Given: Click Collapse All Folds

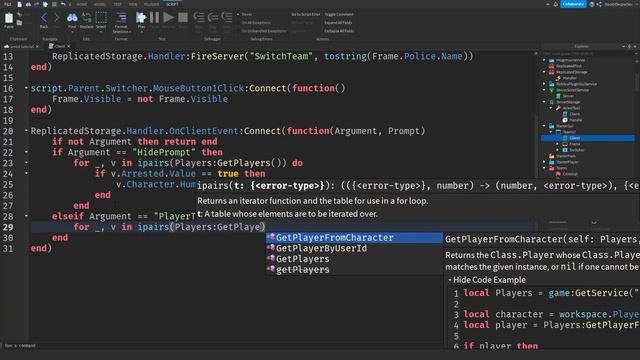Looking at the screenshot, I should pos(339,31).
